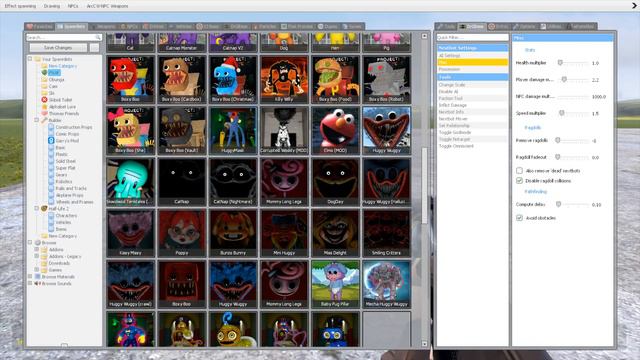Viewport: 640px width, 360px height.
Task: Collapse the Your Spawnlists tree node
Action: [30, 59]
